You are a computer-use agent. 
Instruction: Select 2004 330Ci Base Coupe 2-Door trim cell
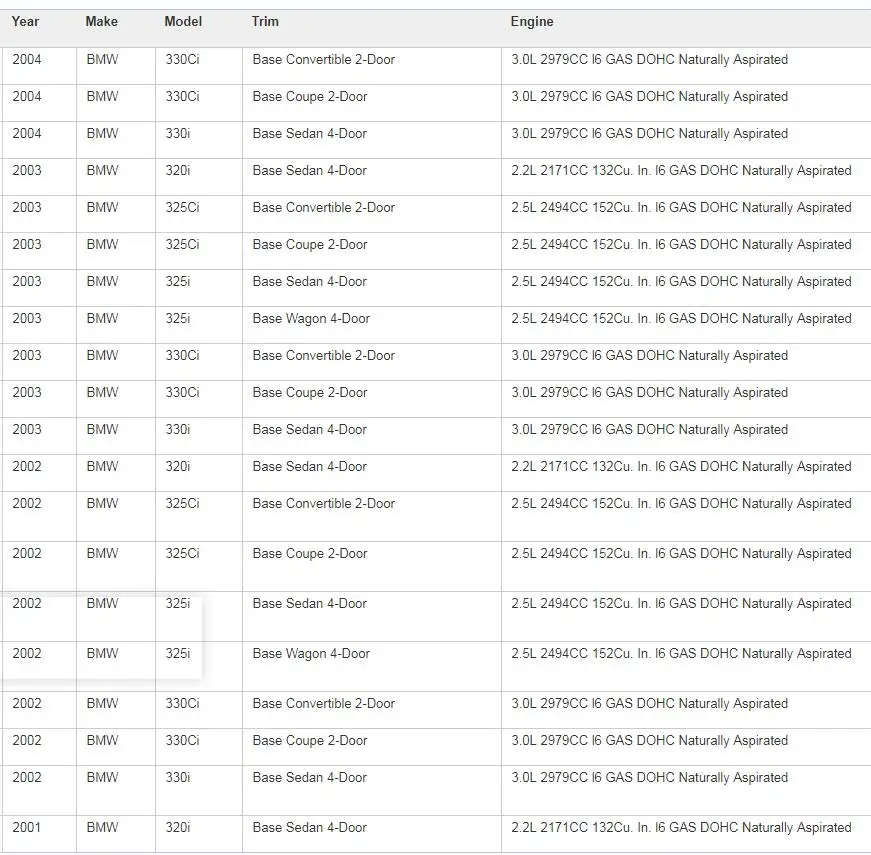pyautogui.click(x=372, y=103)
